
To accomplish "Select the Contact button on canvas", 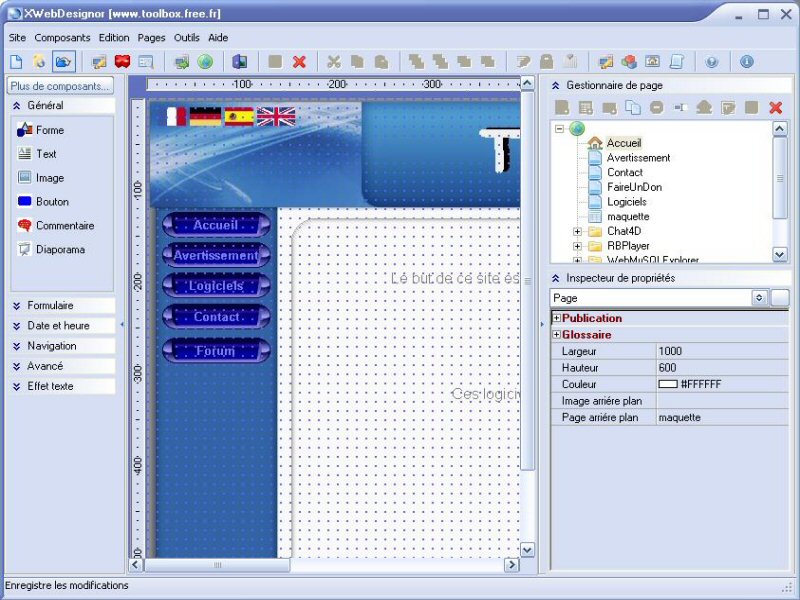I will [x=216, y=317].
